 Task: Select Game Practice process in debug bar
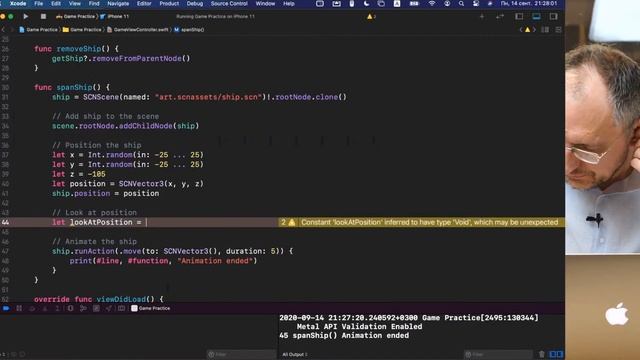[151, 309]
